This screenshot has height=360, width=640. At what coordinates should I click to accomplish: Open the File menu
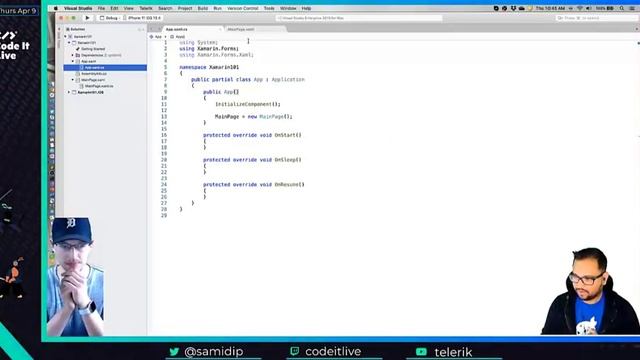(x=101, y=8)
